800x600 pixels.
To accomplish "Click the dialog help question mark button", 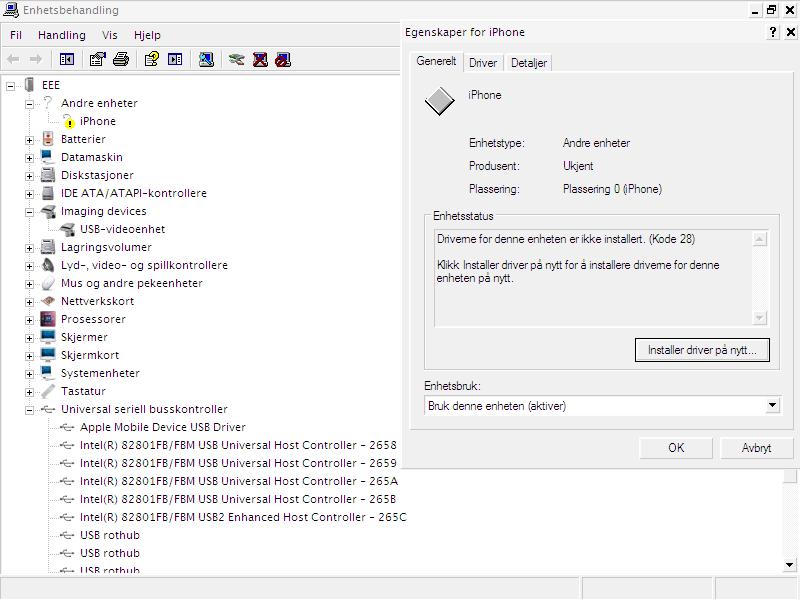I will 773,32.
